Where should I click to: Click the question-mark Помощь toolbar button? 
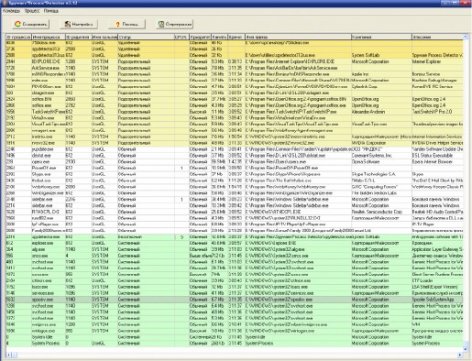pyautogui.click(x=127, y=24)
